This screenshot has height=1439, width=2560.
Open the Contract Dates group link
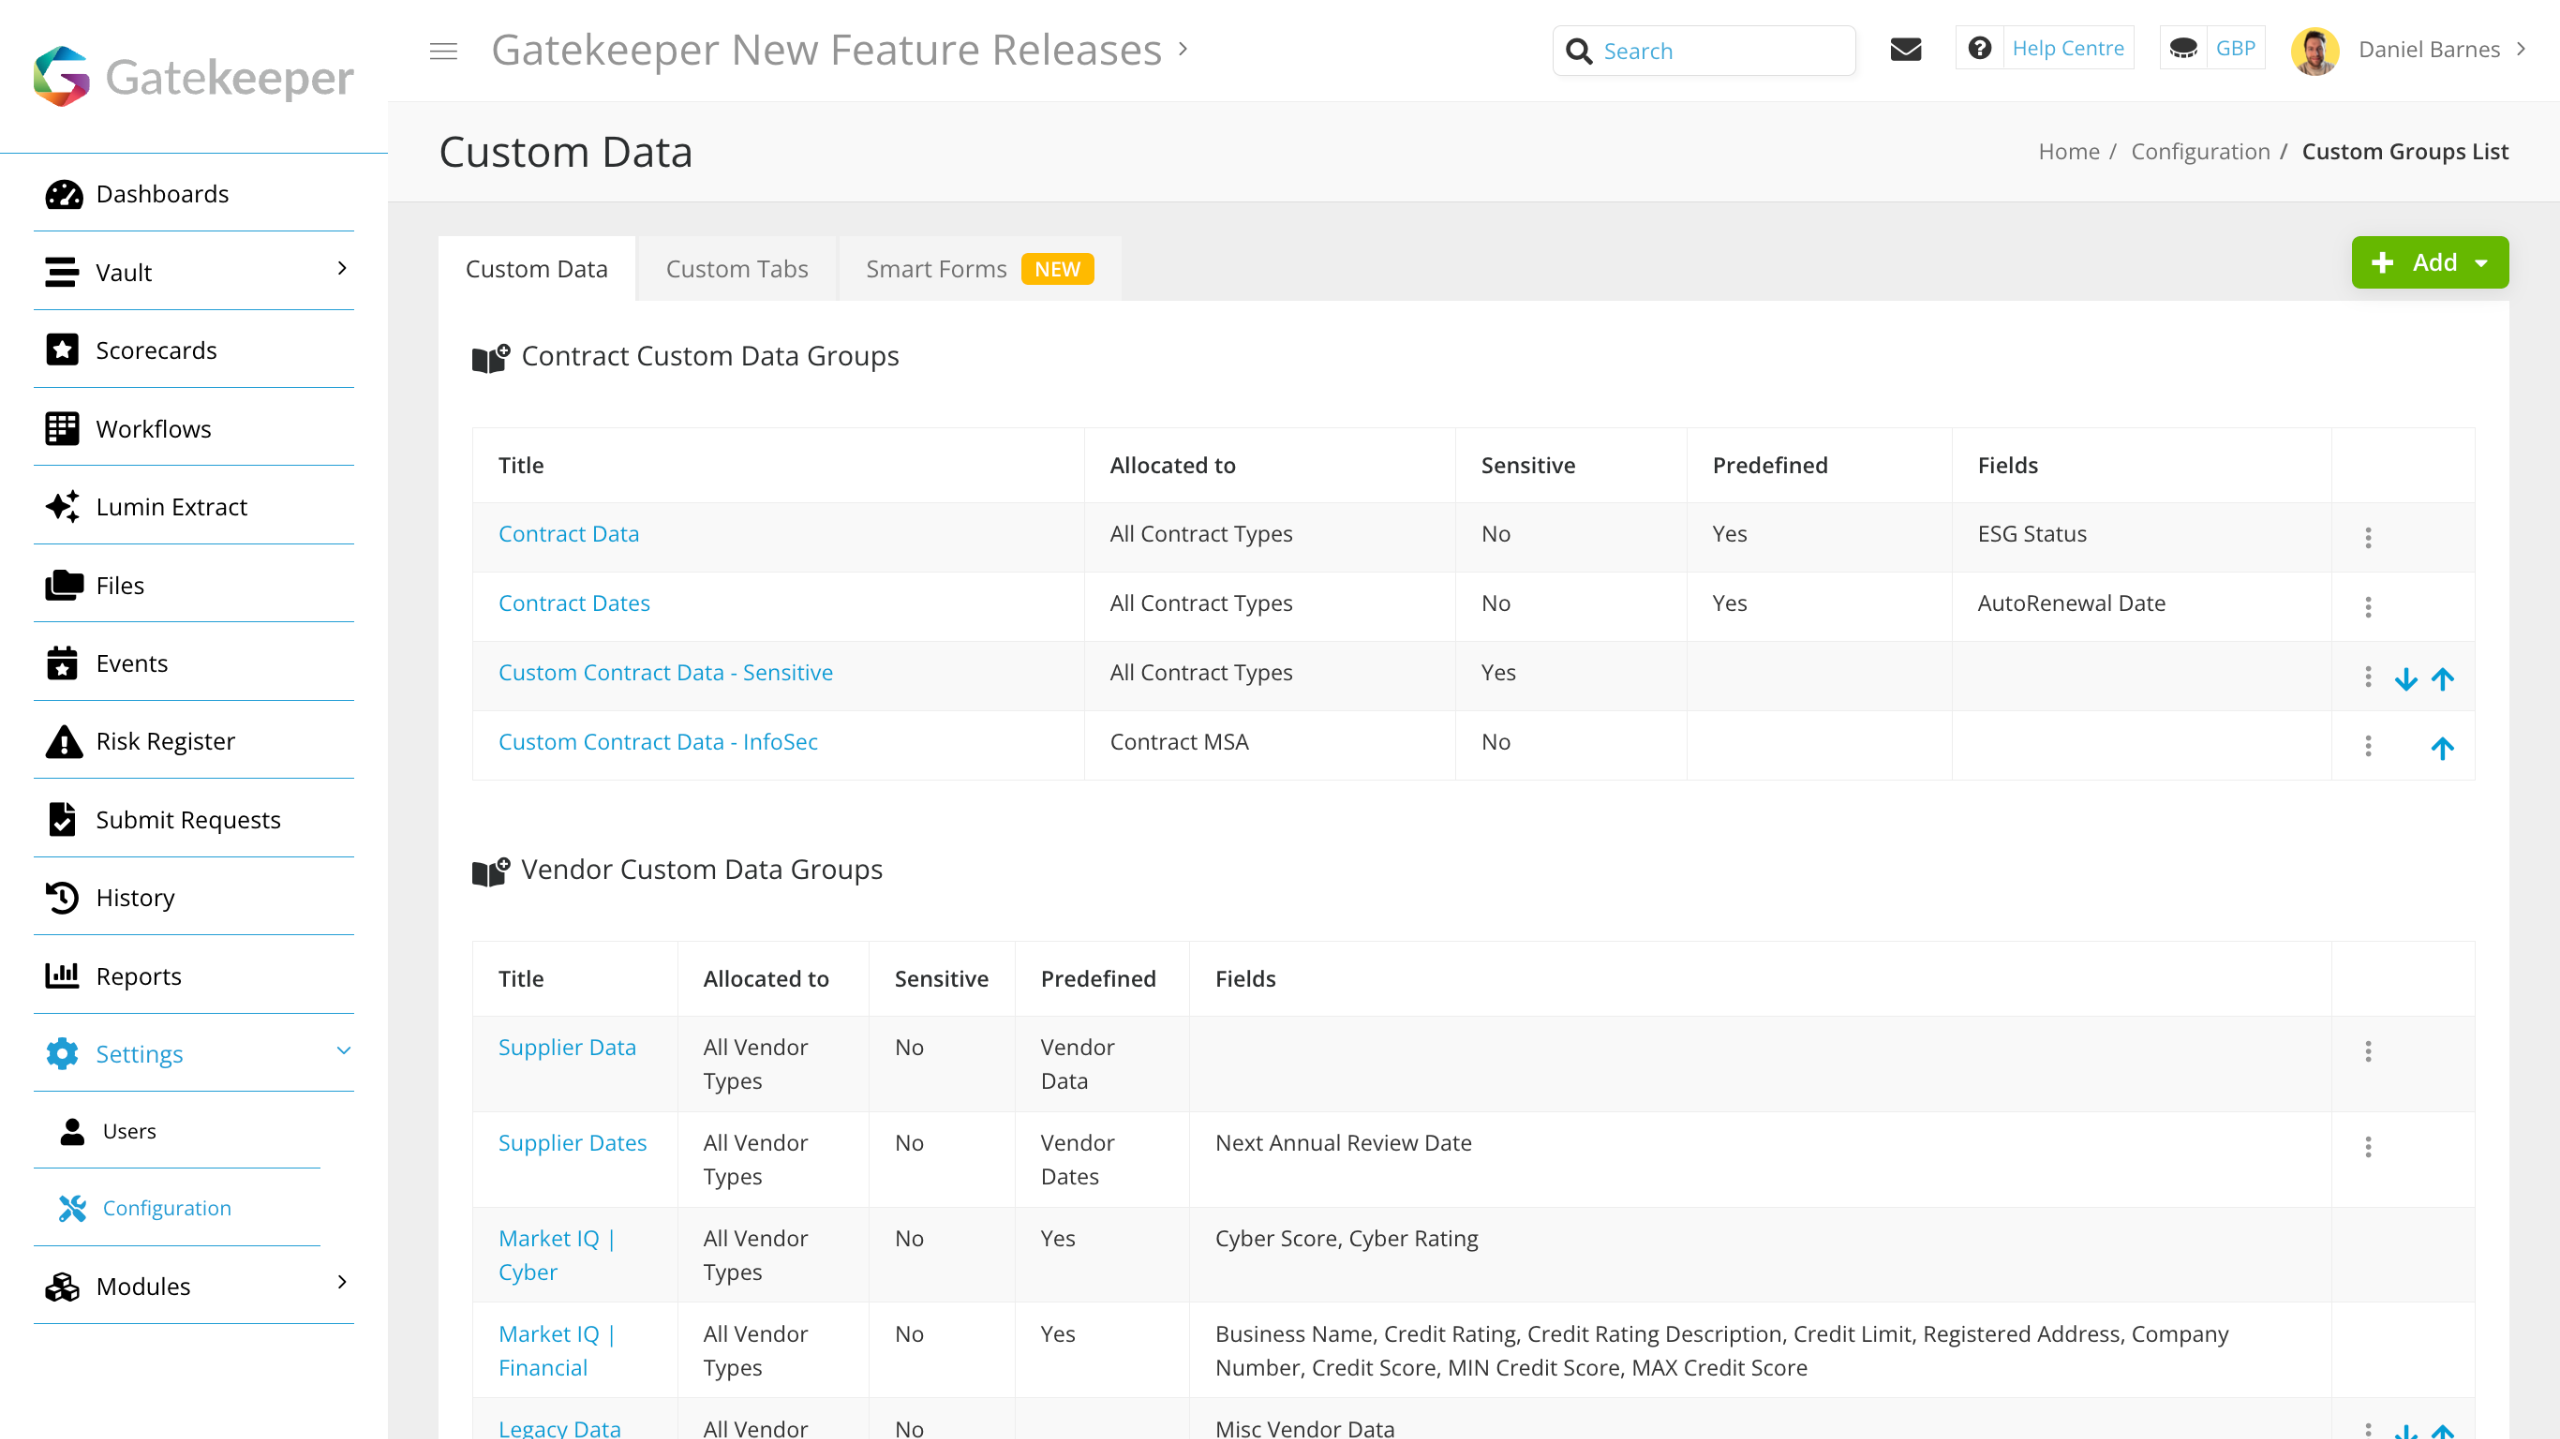point(573,603)
